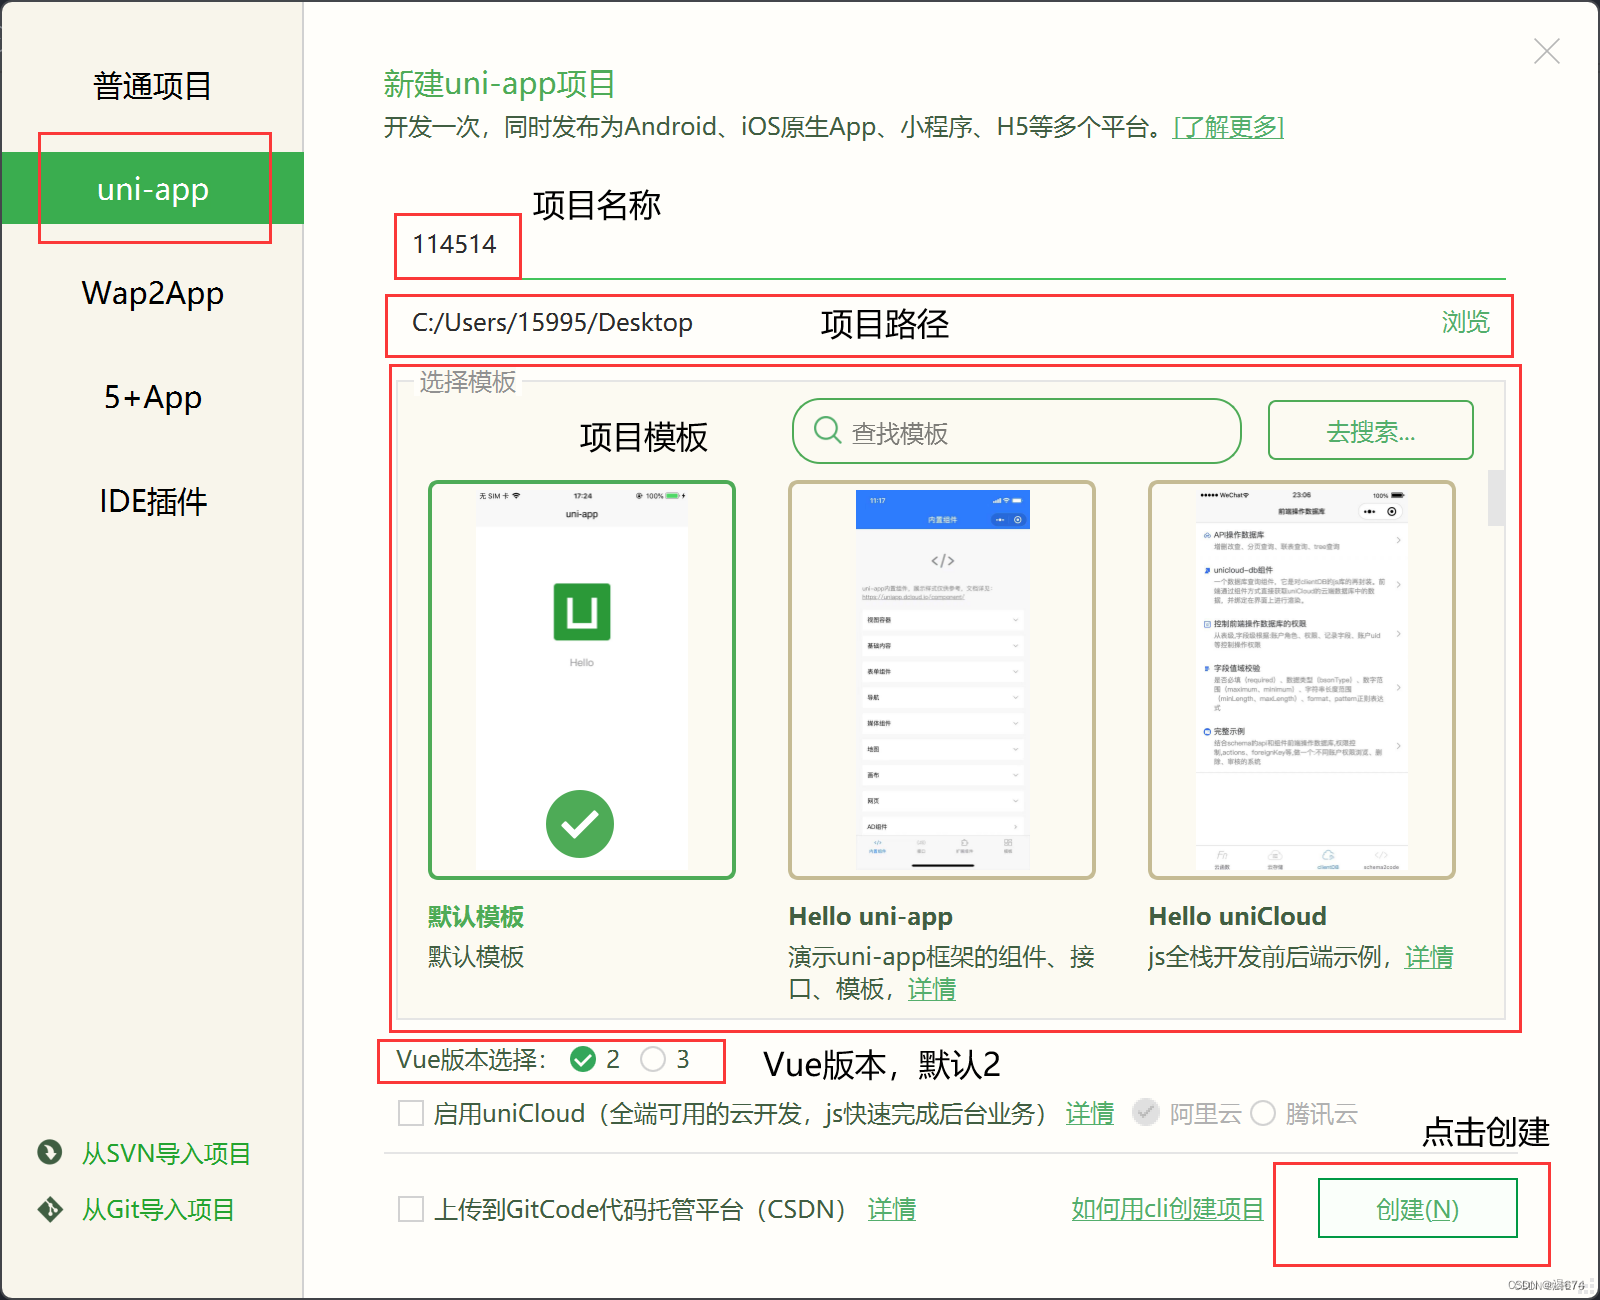The width and height of the screenshot is (1600, 1300).
Task: Select the 普通项目 project type
Action: (x=152, y=86)
